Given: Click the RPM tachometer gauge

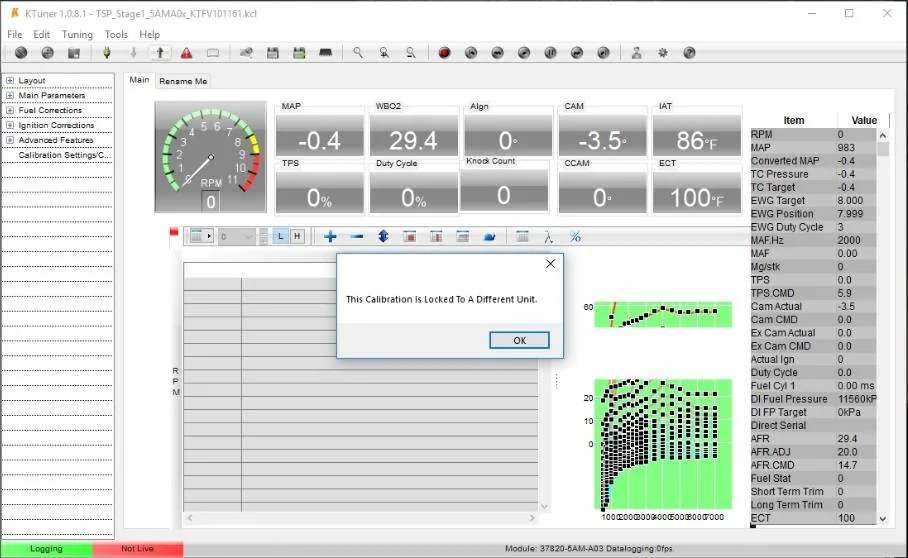Looking at the screenshot, I should [211, 157].
